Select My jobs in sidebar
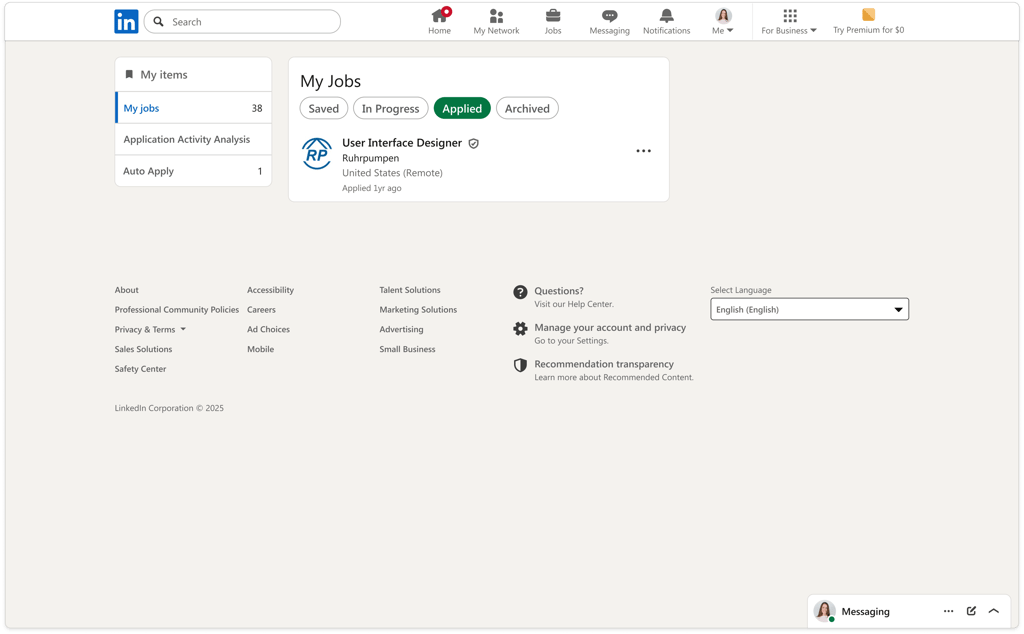 pos(193,108)
